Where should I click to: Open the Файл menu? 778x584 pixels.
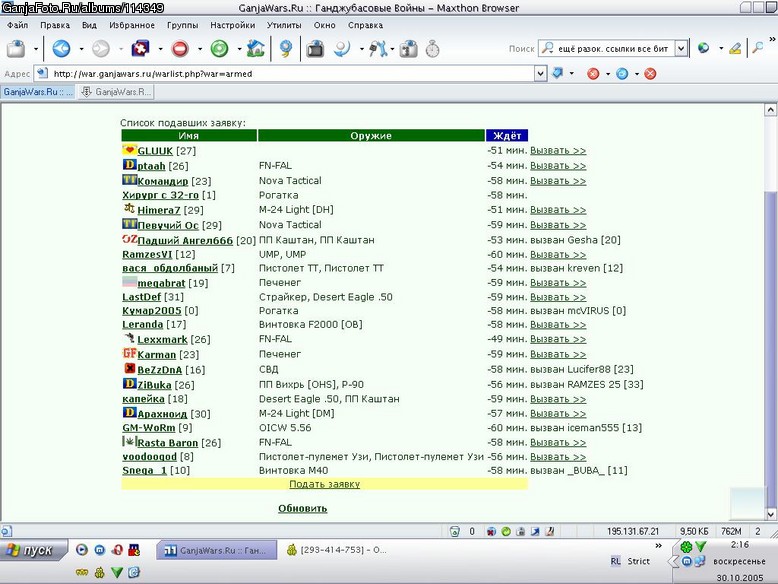tap(17, 25)
